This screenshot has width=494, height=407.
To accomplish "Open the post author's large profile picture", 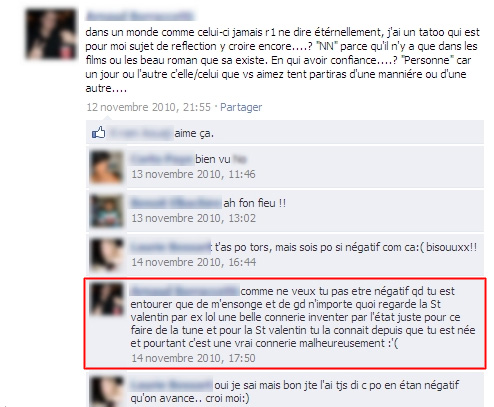I will coord(51,34).
